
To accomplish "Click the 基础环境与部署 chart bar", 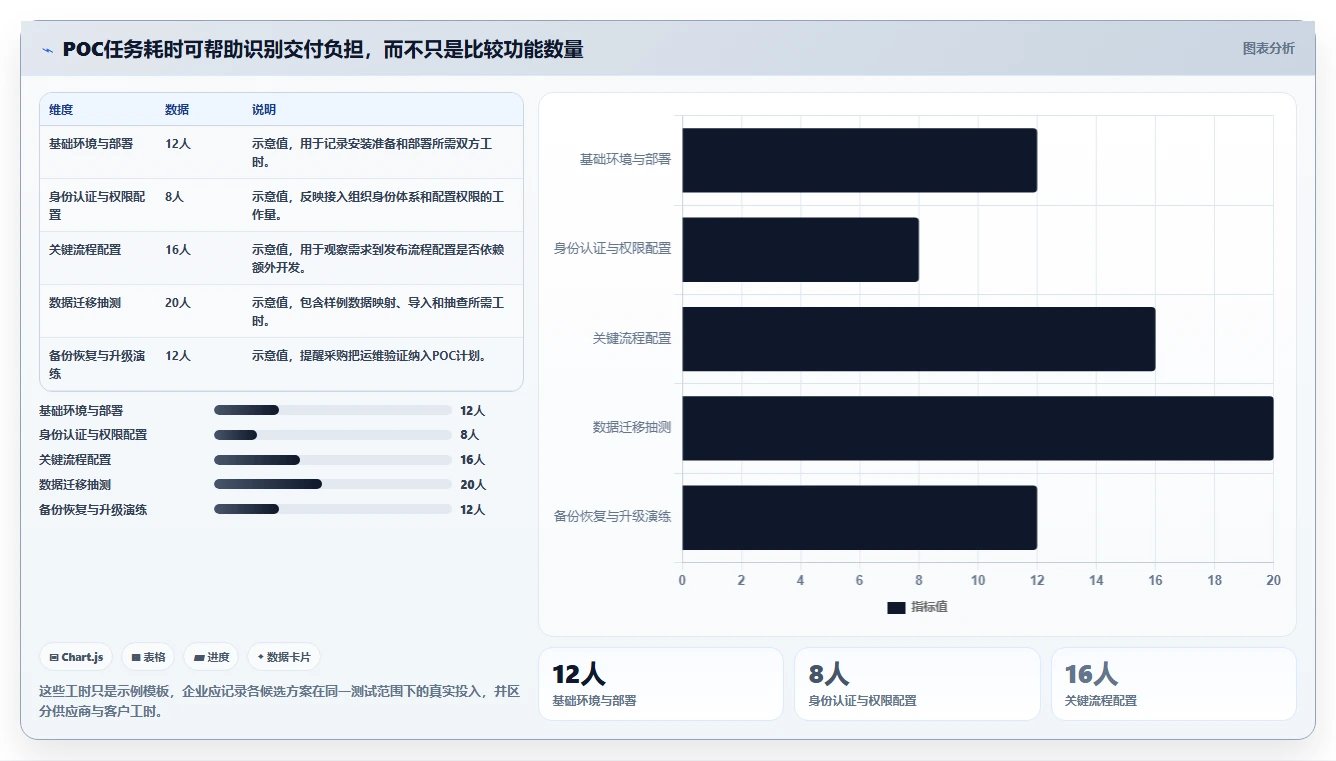I will click(x=859, y=160).
